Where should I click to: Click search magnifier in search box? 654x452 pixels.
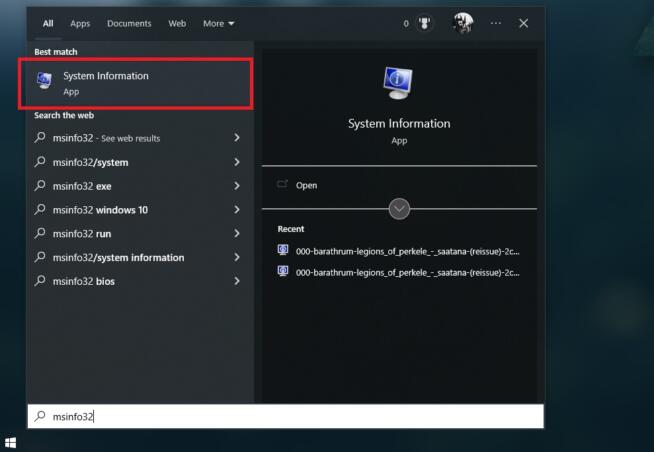click(x=40, y=416)
